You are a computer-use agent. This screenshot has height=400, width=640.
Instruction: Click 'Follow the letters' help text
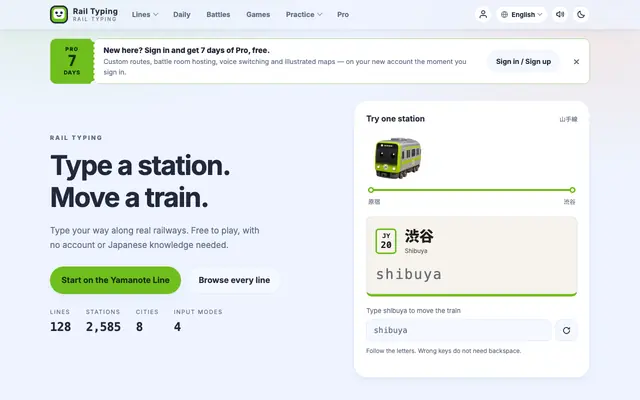click(x=444, y=351)
